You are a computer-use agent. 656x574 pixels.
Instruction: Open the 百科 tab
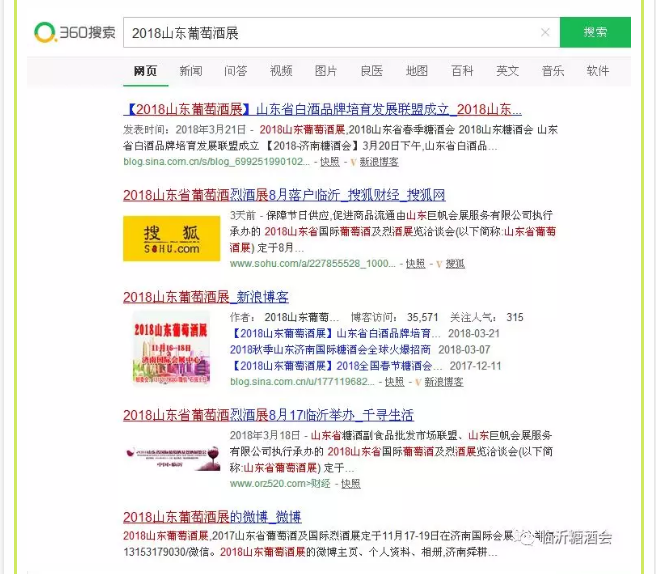[462, 71]
